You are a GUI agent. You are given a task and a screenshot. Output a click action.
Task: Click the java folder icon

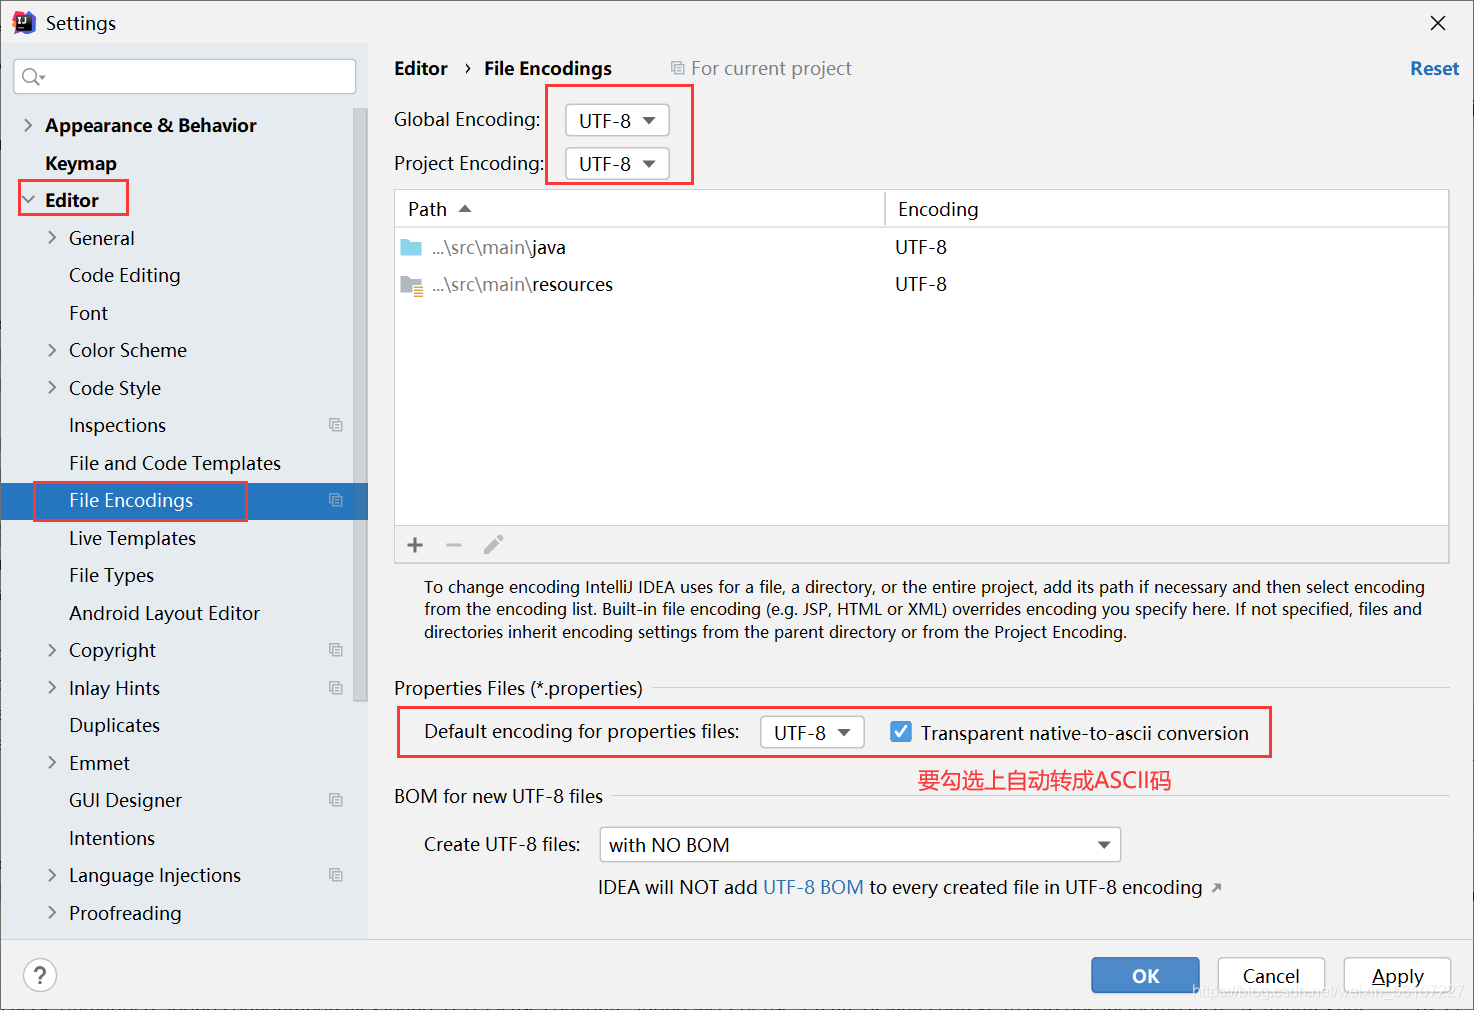(411, 247)
